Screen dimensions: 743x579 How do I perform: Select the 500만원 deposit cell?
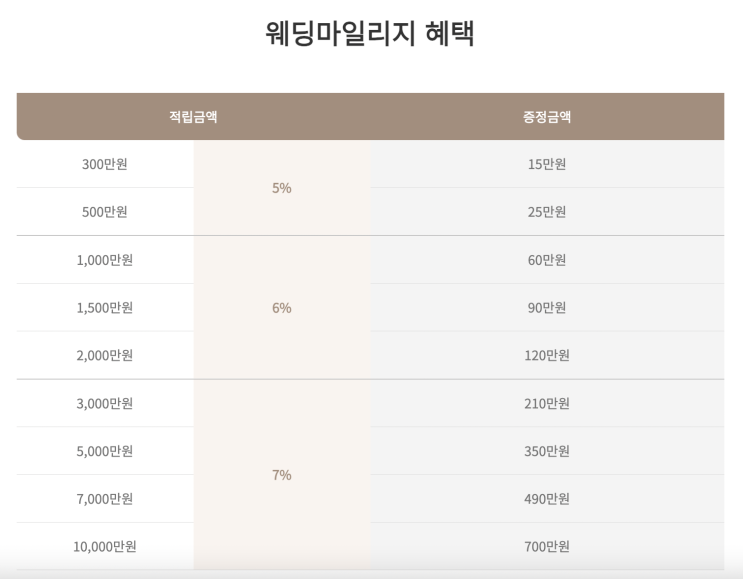click(104, 212)
